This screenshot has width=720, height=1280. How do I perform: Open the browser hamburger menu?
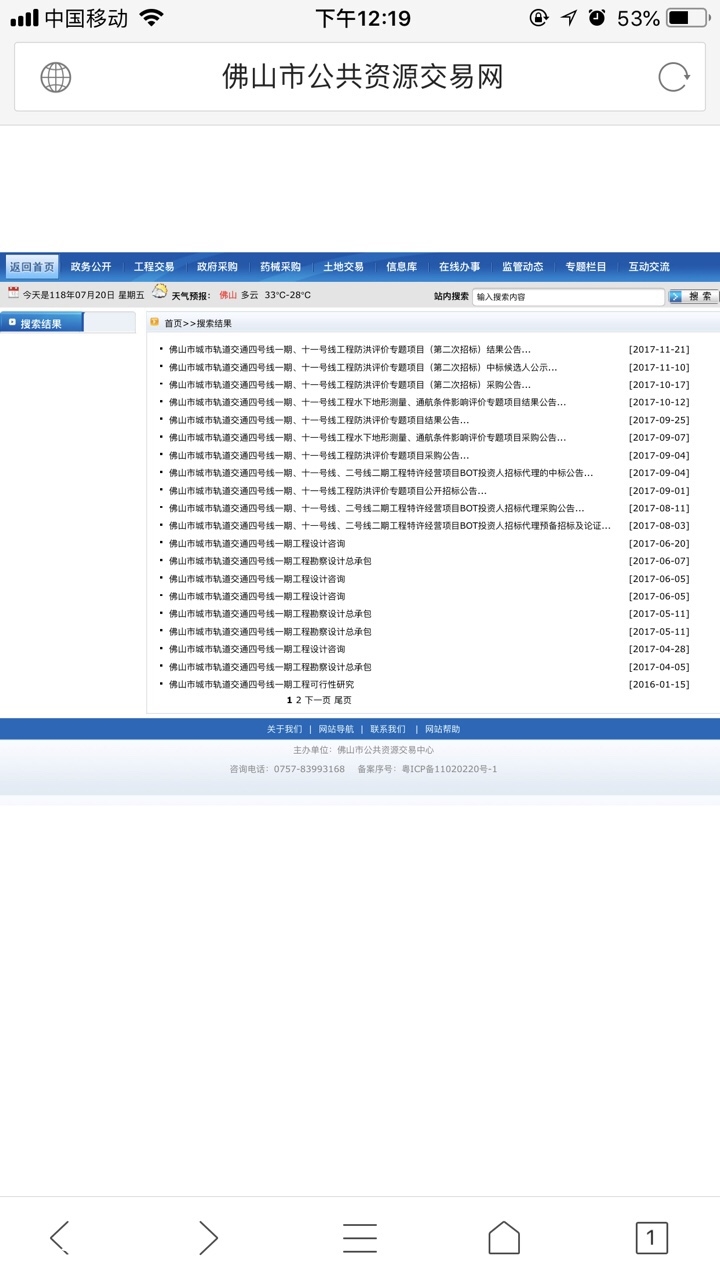tap(360, 1237)
